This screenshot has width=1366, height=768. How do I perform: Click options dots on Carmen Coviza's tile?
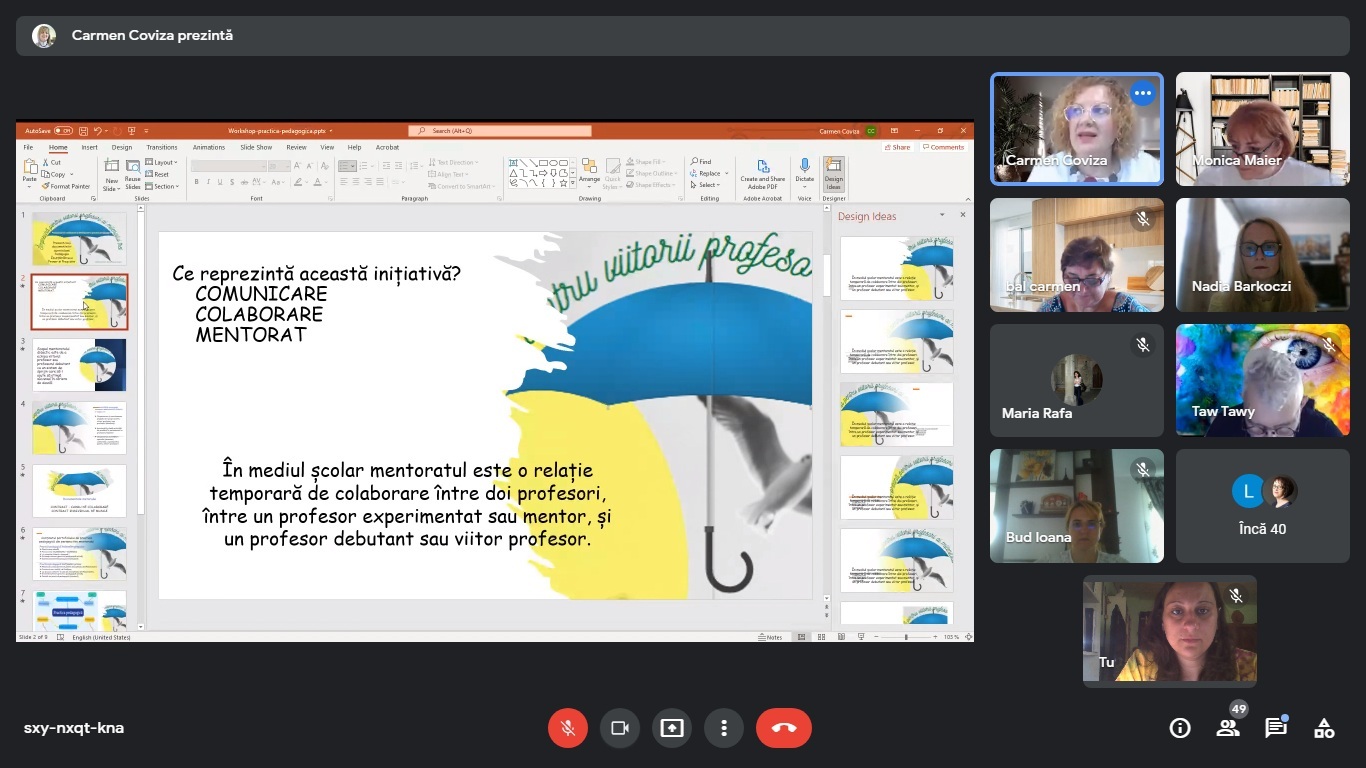1142,93
